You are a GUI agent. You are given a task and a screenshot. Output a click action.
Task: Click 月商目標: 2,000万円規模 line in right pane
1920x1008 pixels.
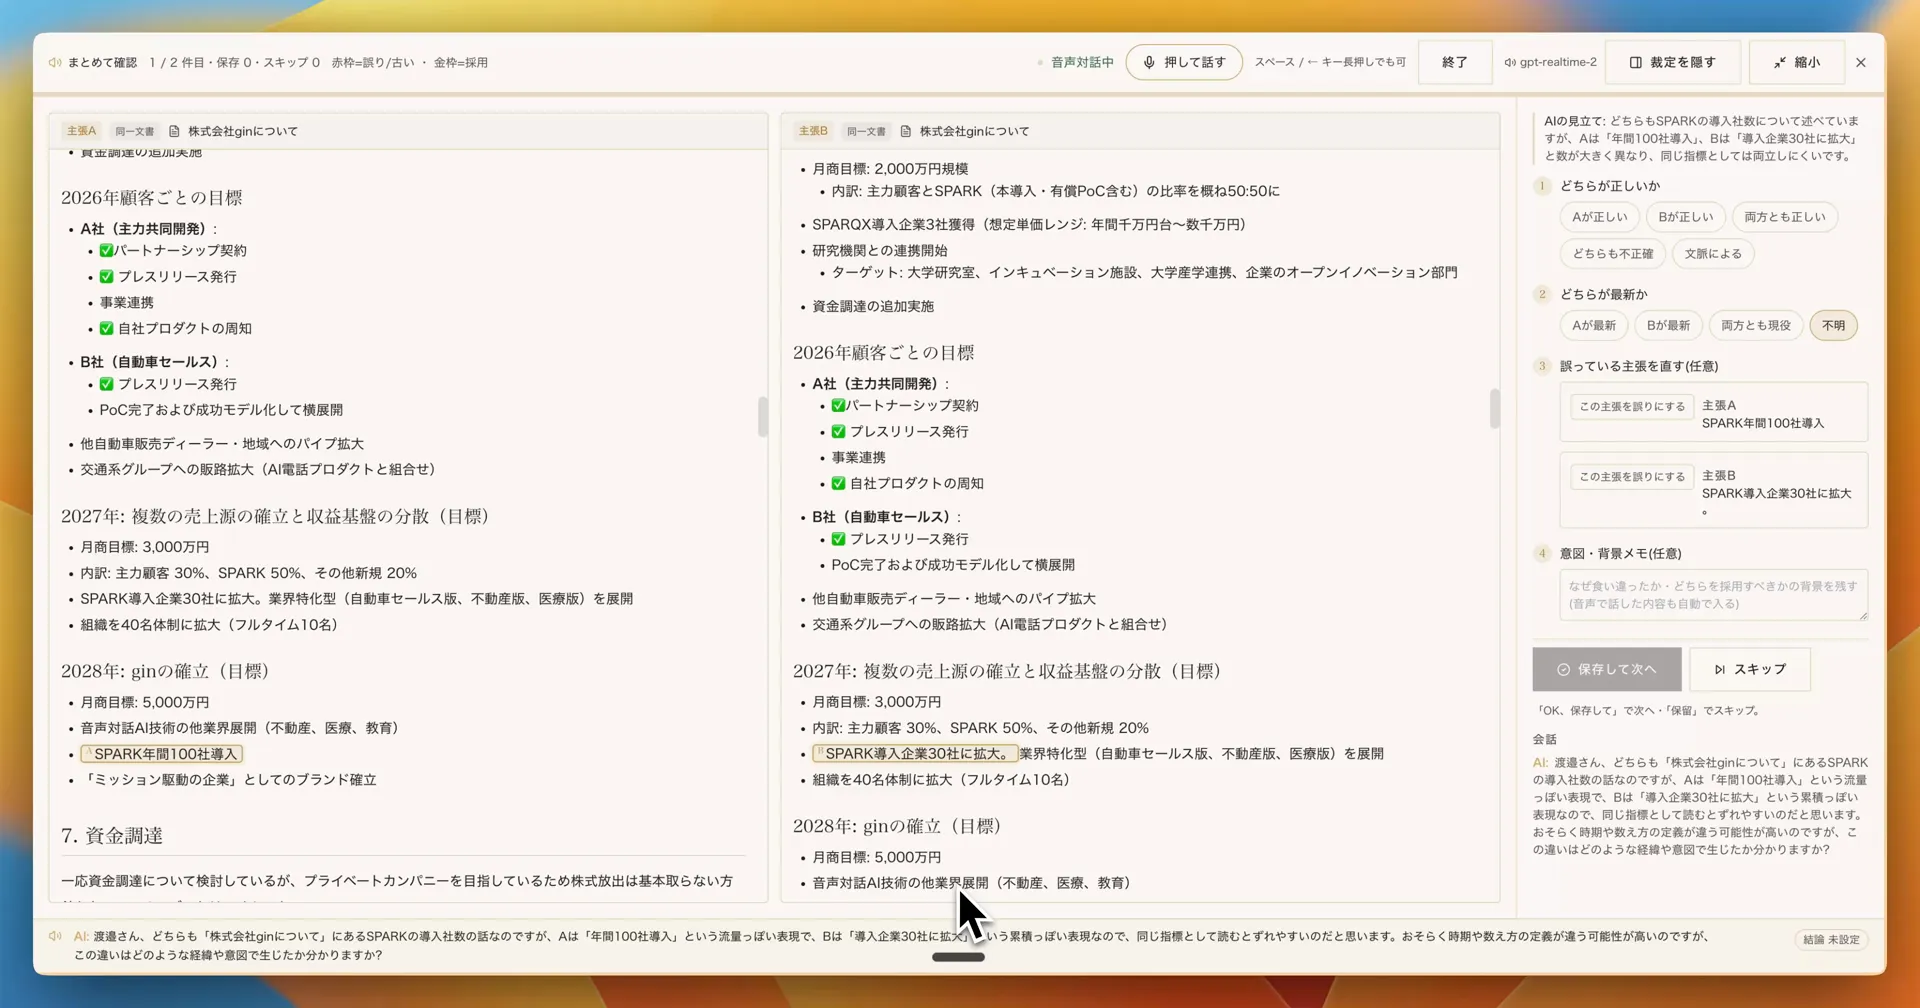pyautogui.click(x=890, y=169)
